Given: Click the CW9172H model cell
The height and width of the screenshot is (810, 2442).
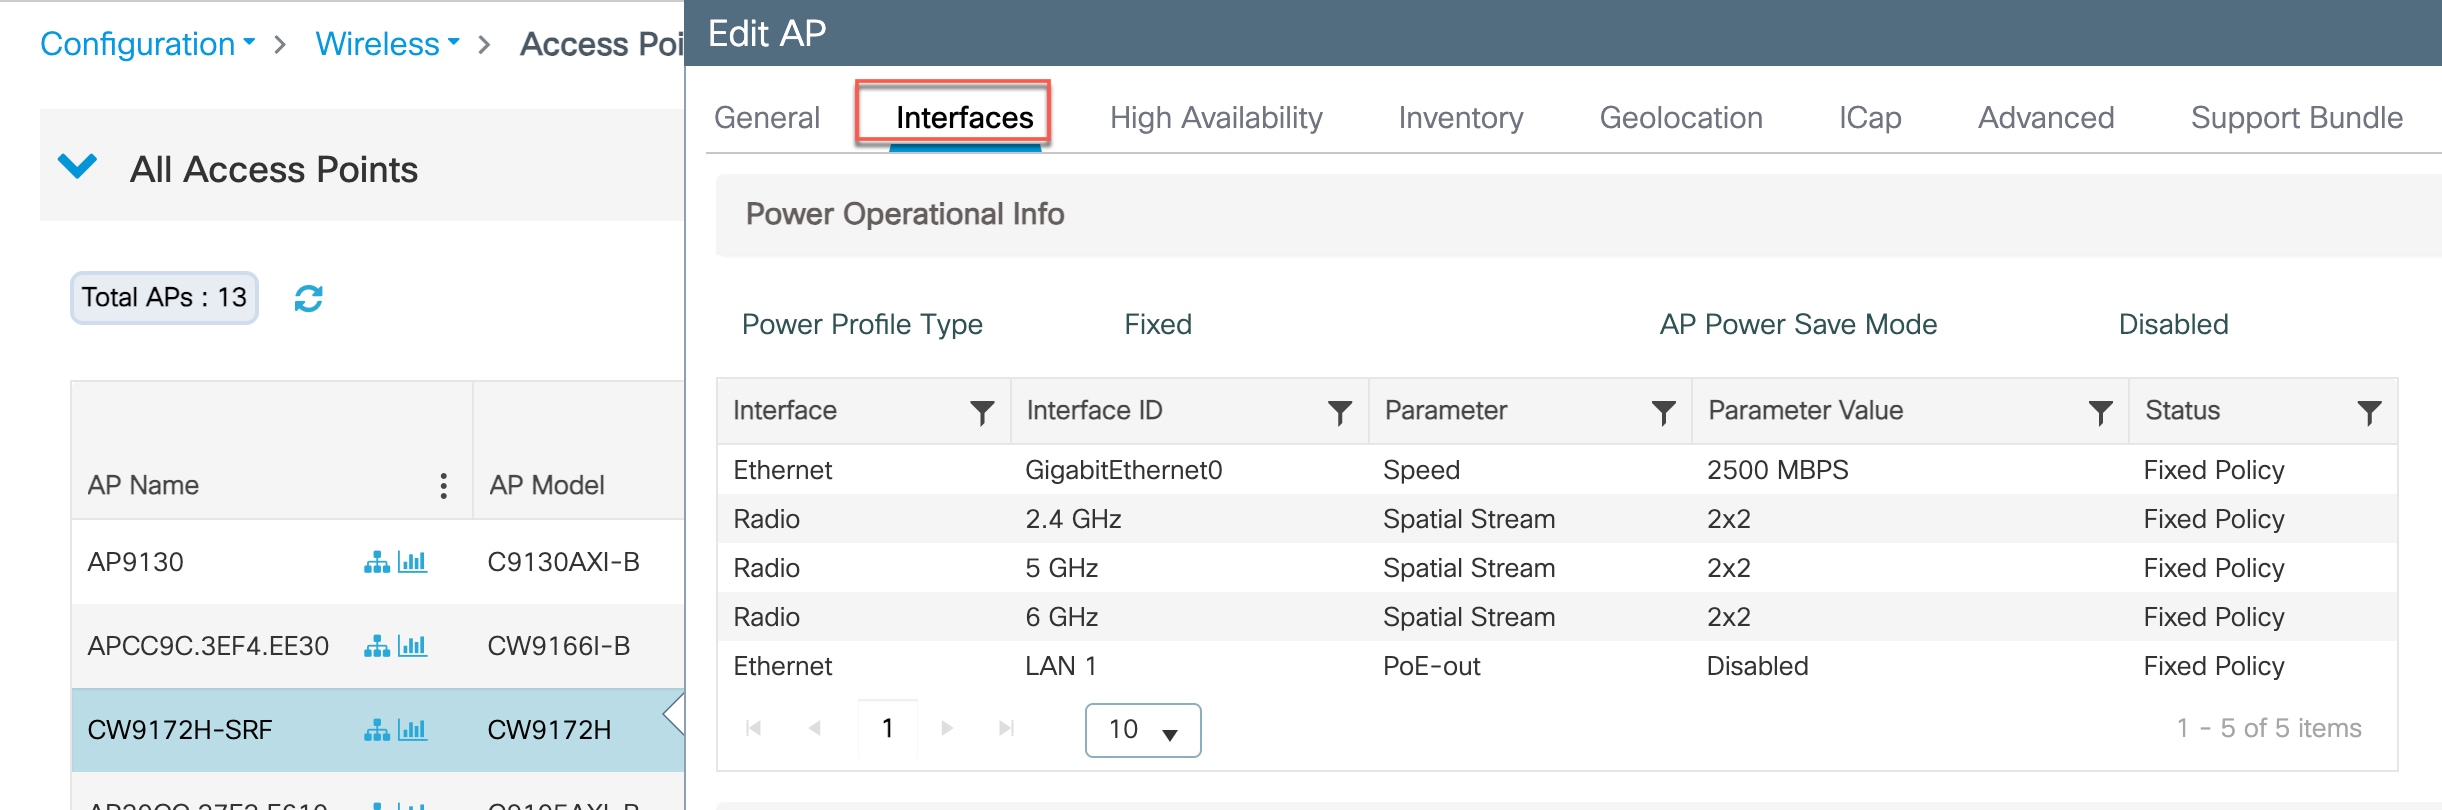Looking at the screenshot, I should 549,730.
